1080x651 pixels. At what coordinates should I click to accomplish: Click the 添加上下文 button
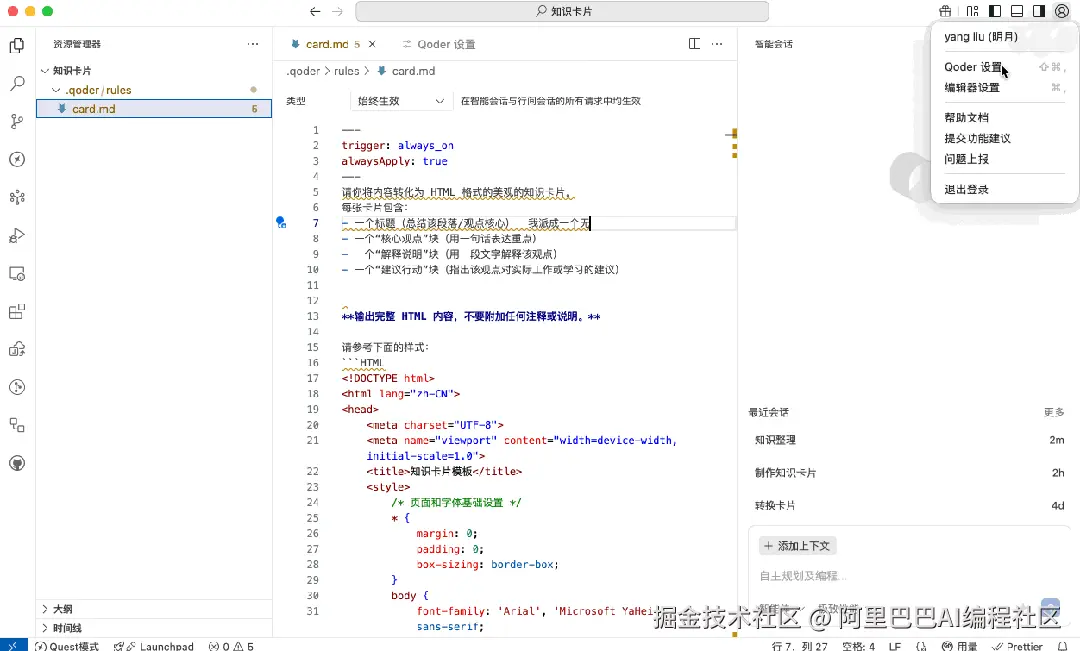[x=797, y=546]
